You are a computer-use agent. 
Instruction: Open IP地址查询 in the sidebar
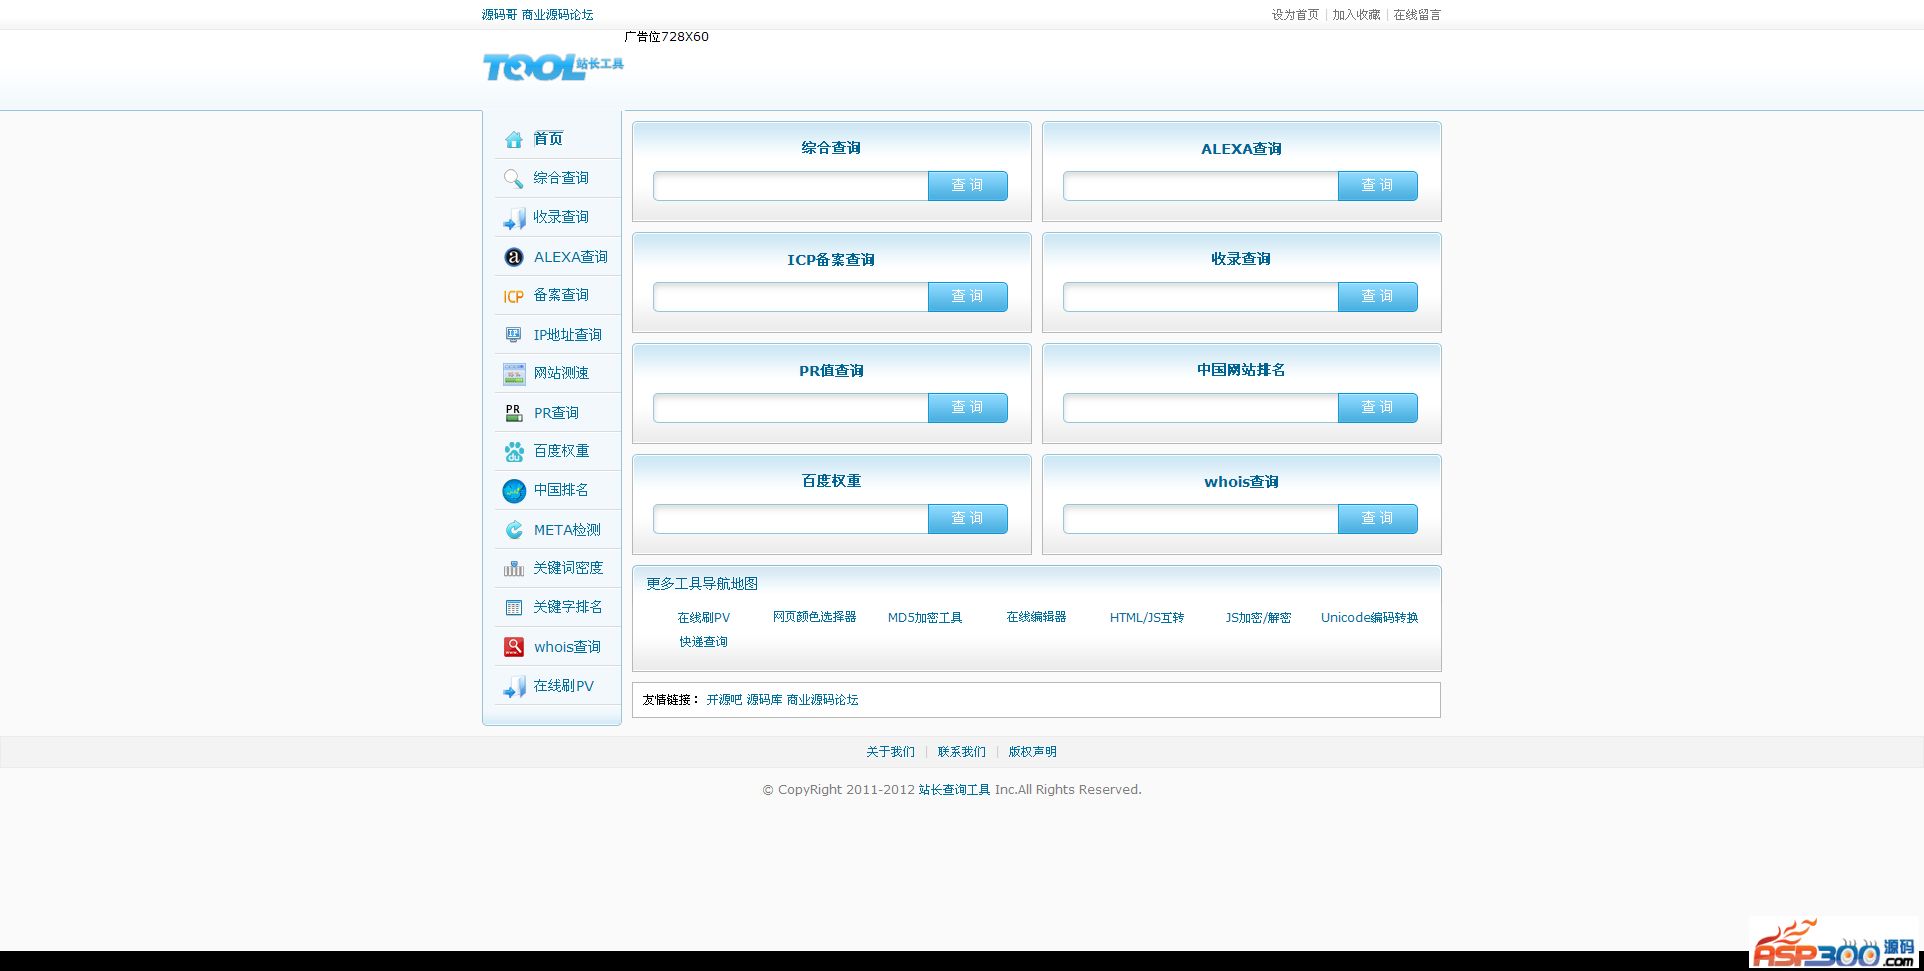(568, 335)
